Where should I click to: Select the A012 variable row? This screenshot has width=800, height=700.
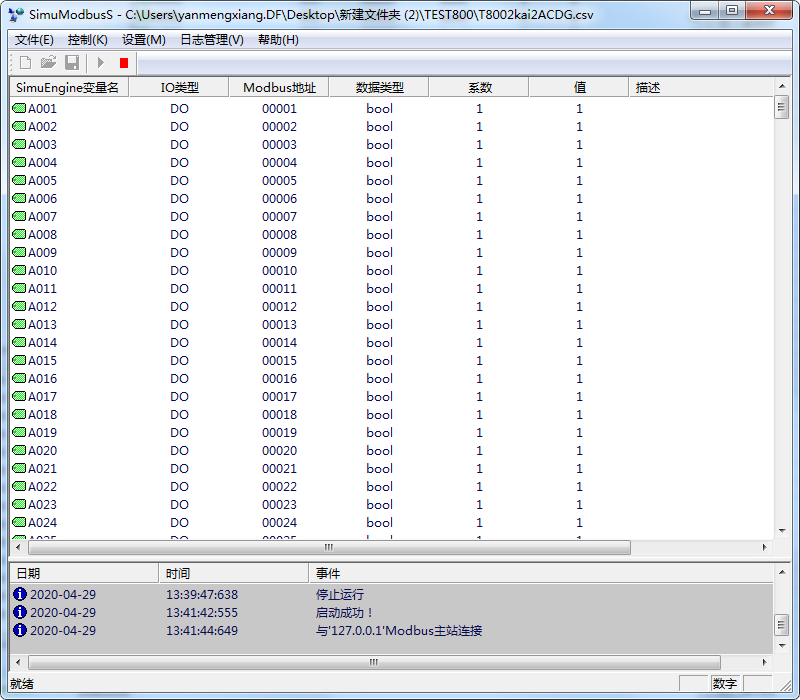click(x=42, y=307)
